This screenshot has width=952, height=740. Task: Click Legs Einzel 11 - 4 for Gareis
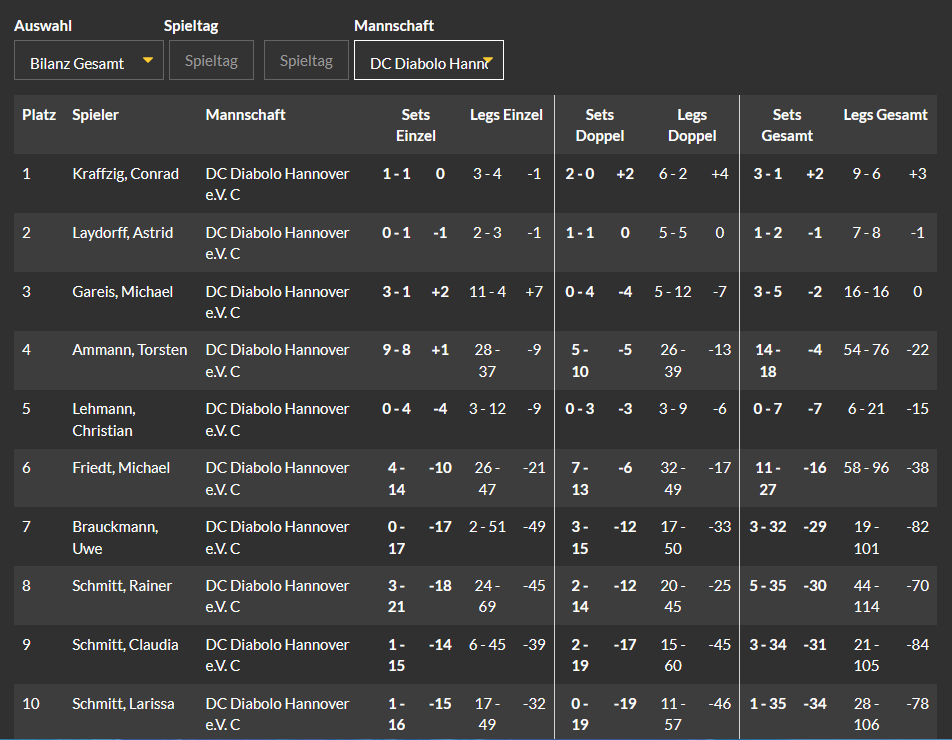point(488,292)
